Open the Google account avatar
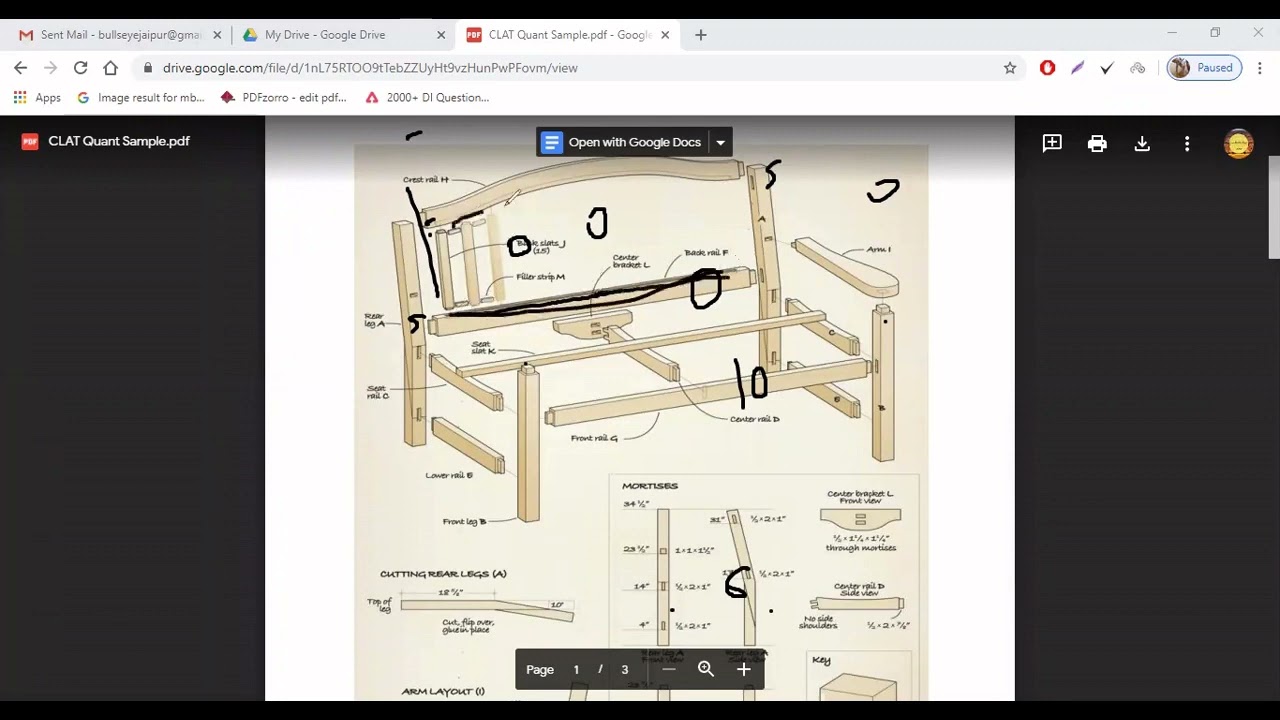 click(1239, 144)
